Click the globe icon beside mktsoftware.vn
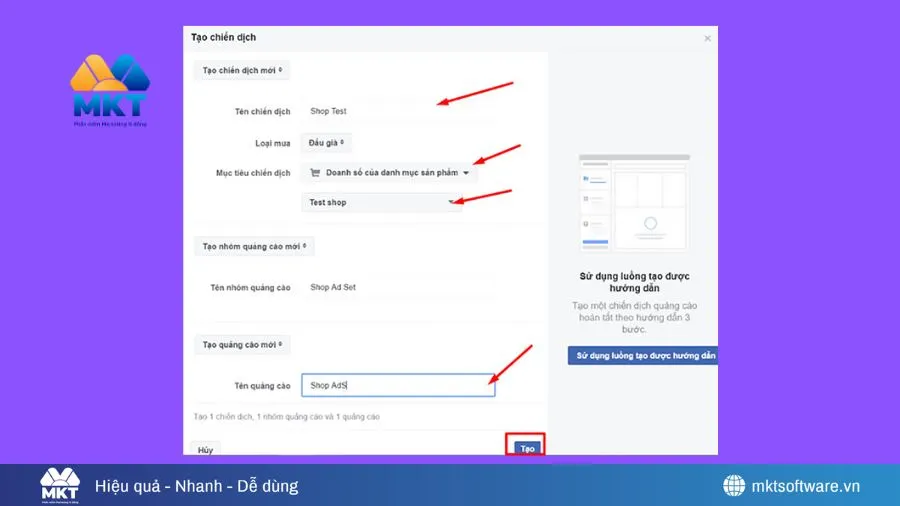Screen dimensions: 900x506 coord(734,486)
